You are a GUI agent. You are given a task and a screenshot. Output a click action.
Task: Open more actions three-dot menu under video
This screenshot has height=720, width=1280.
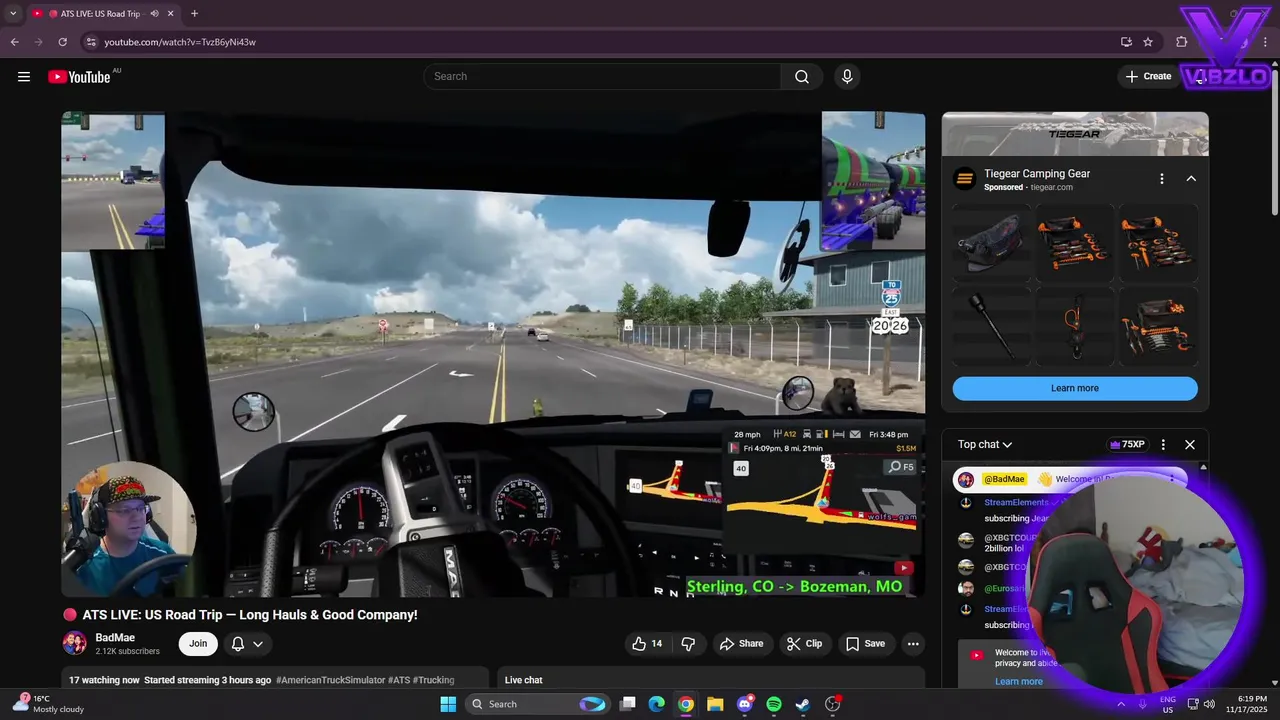tap(913, 644)
